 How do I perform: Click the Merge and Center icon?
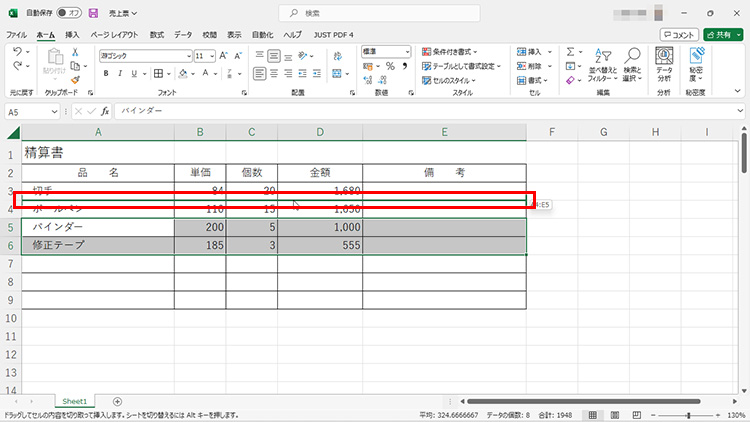319,73
